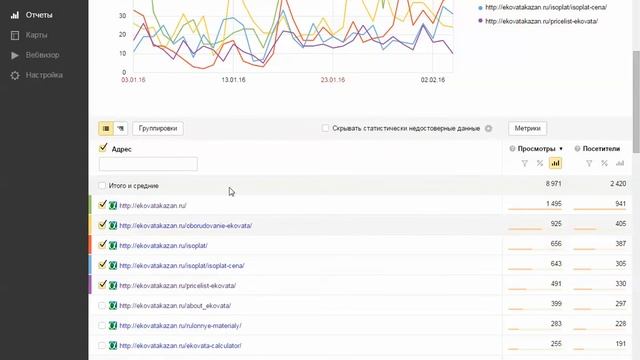Click help icon beside Посетители
The width and height of the screenshot is (640, 360).
pyautogui.click(x=577, y=149)
